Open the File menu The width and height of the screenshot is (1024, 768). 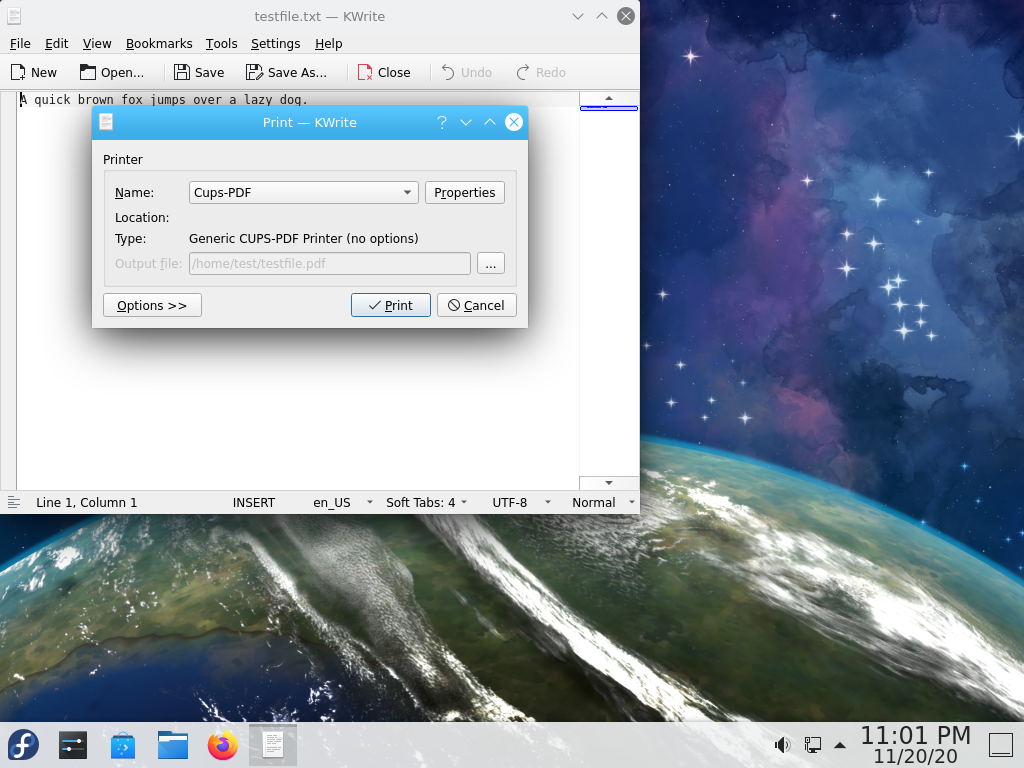20,43
